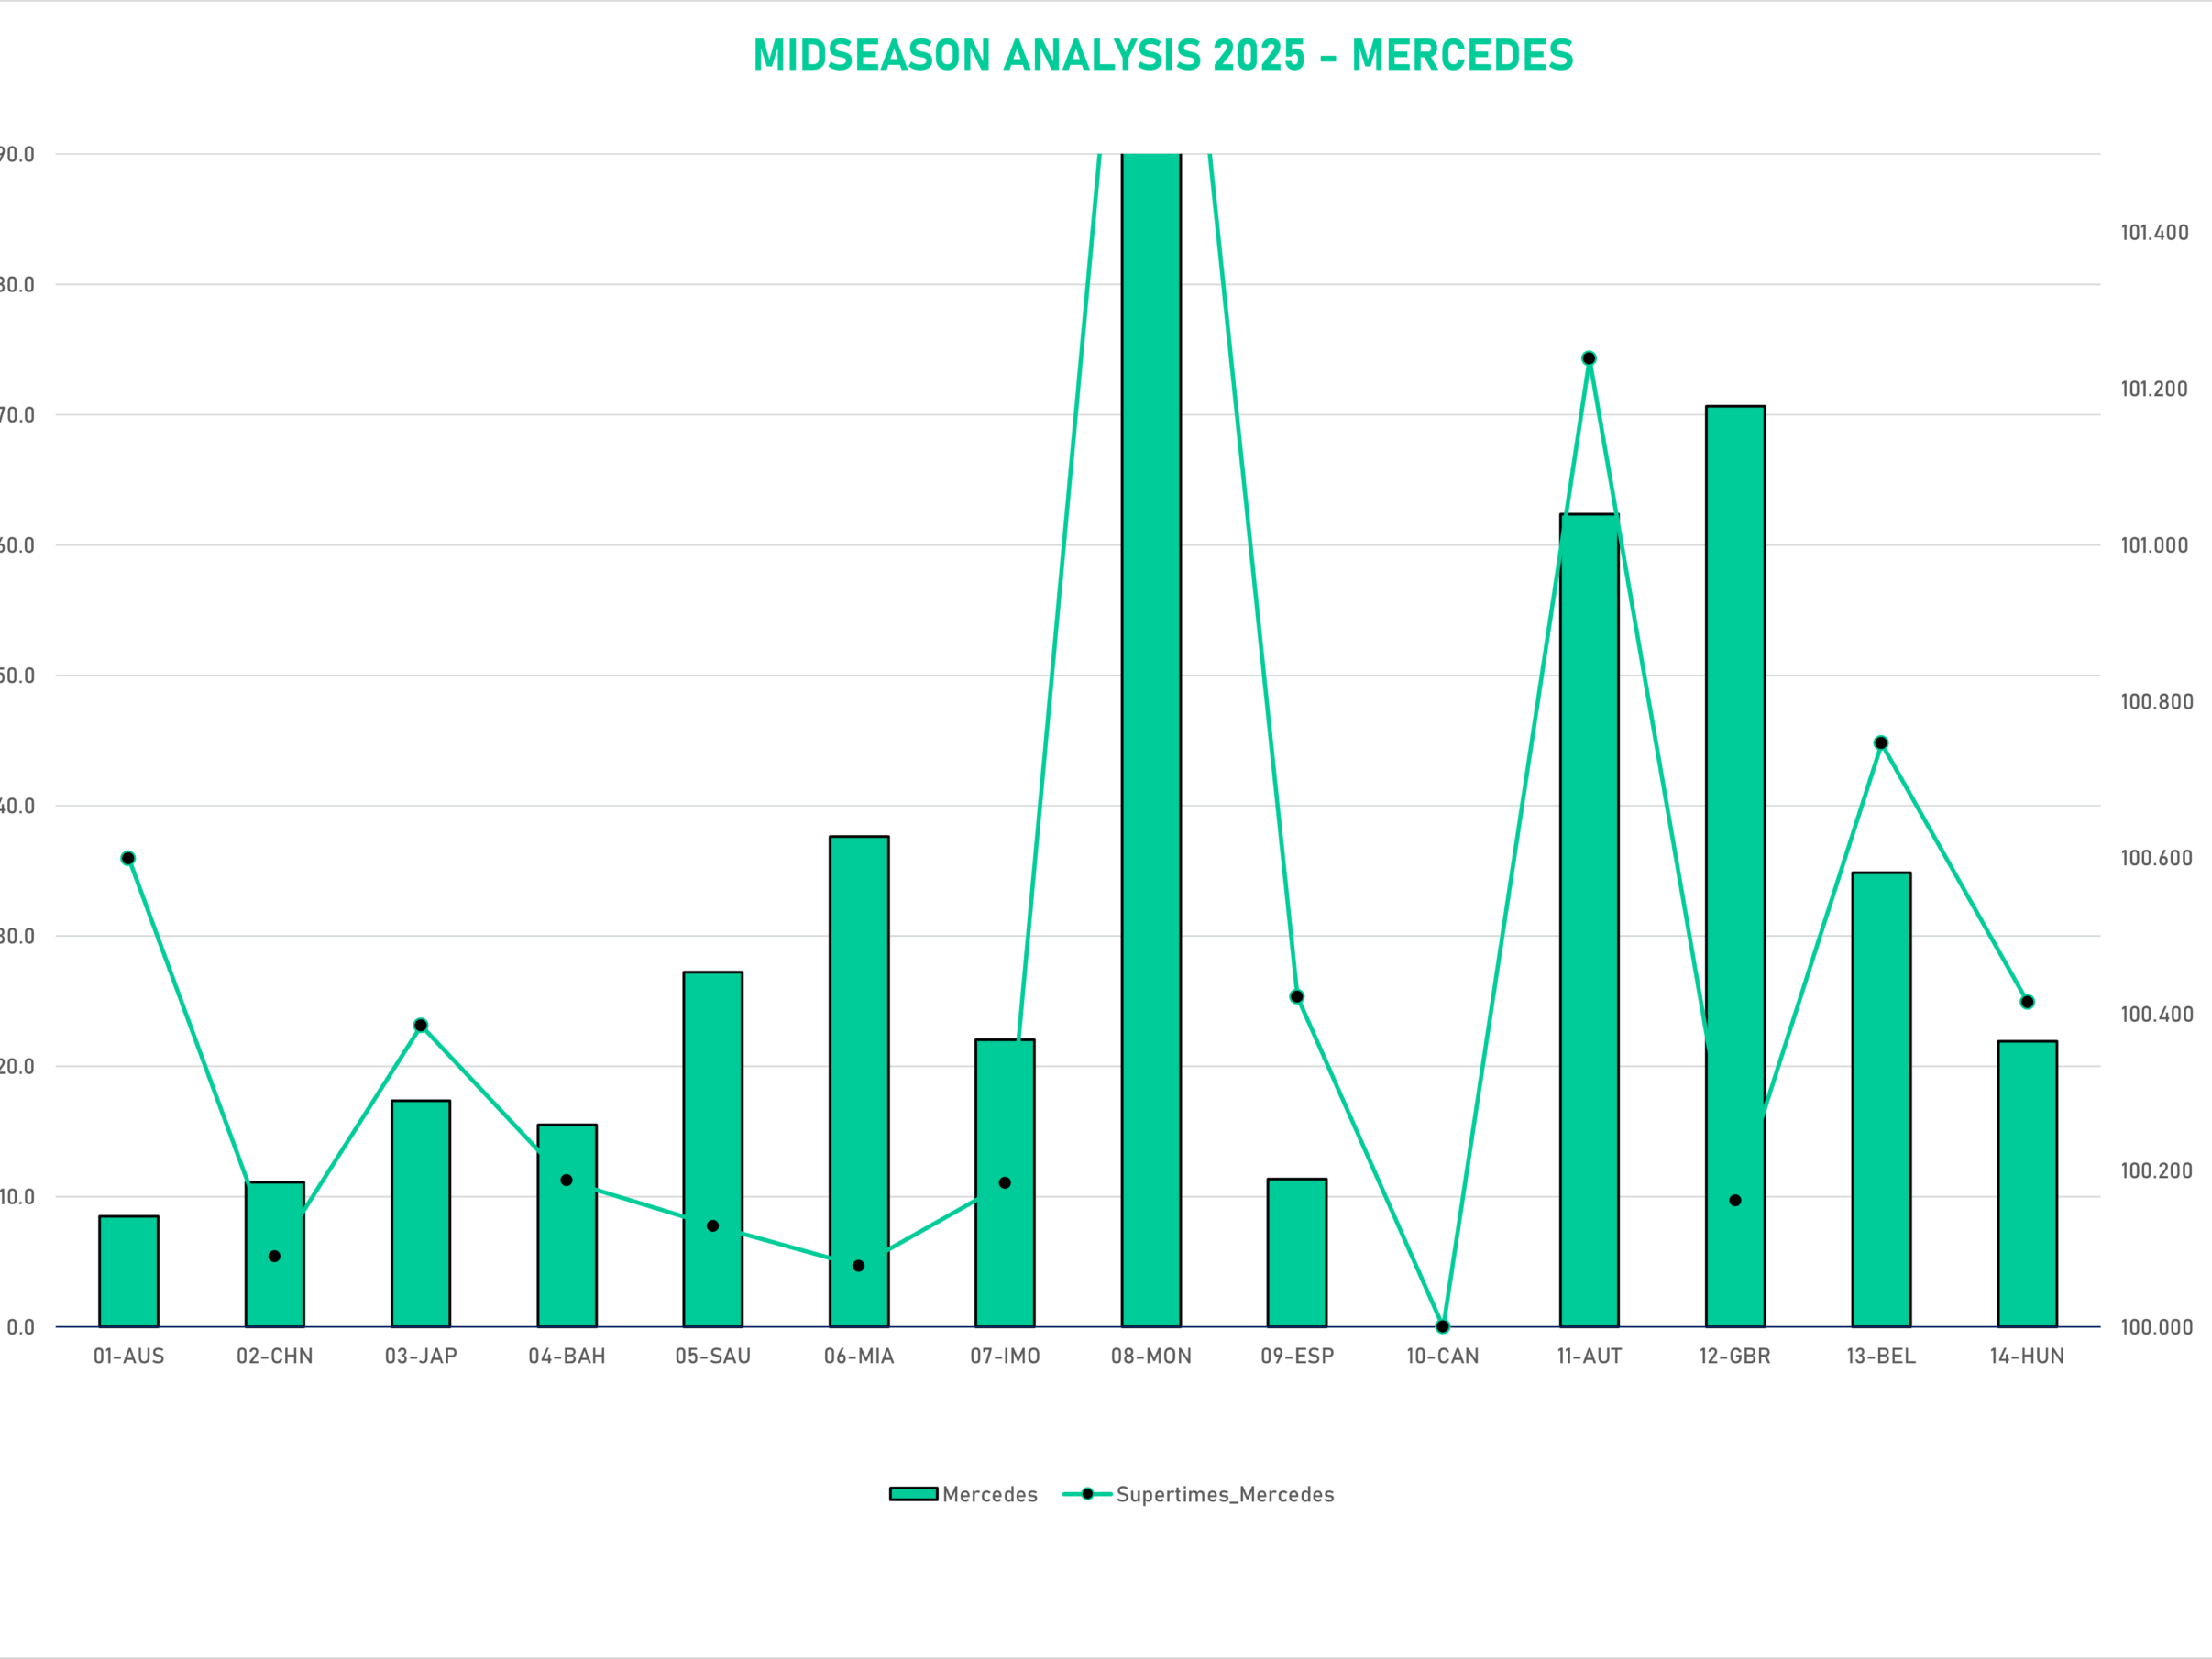Image resolution: width=2212 pixels, height=1659 pixels.
Task: Click the 100.200 secondary axis value
Action: click(x=2157, y=1171)
